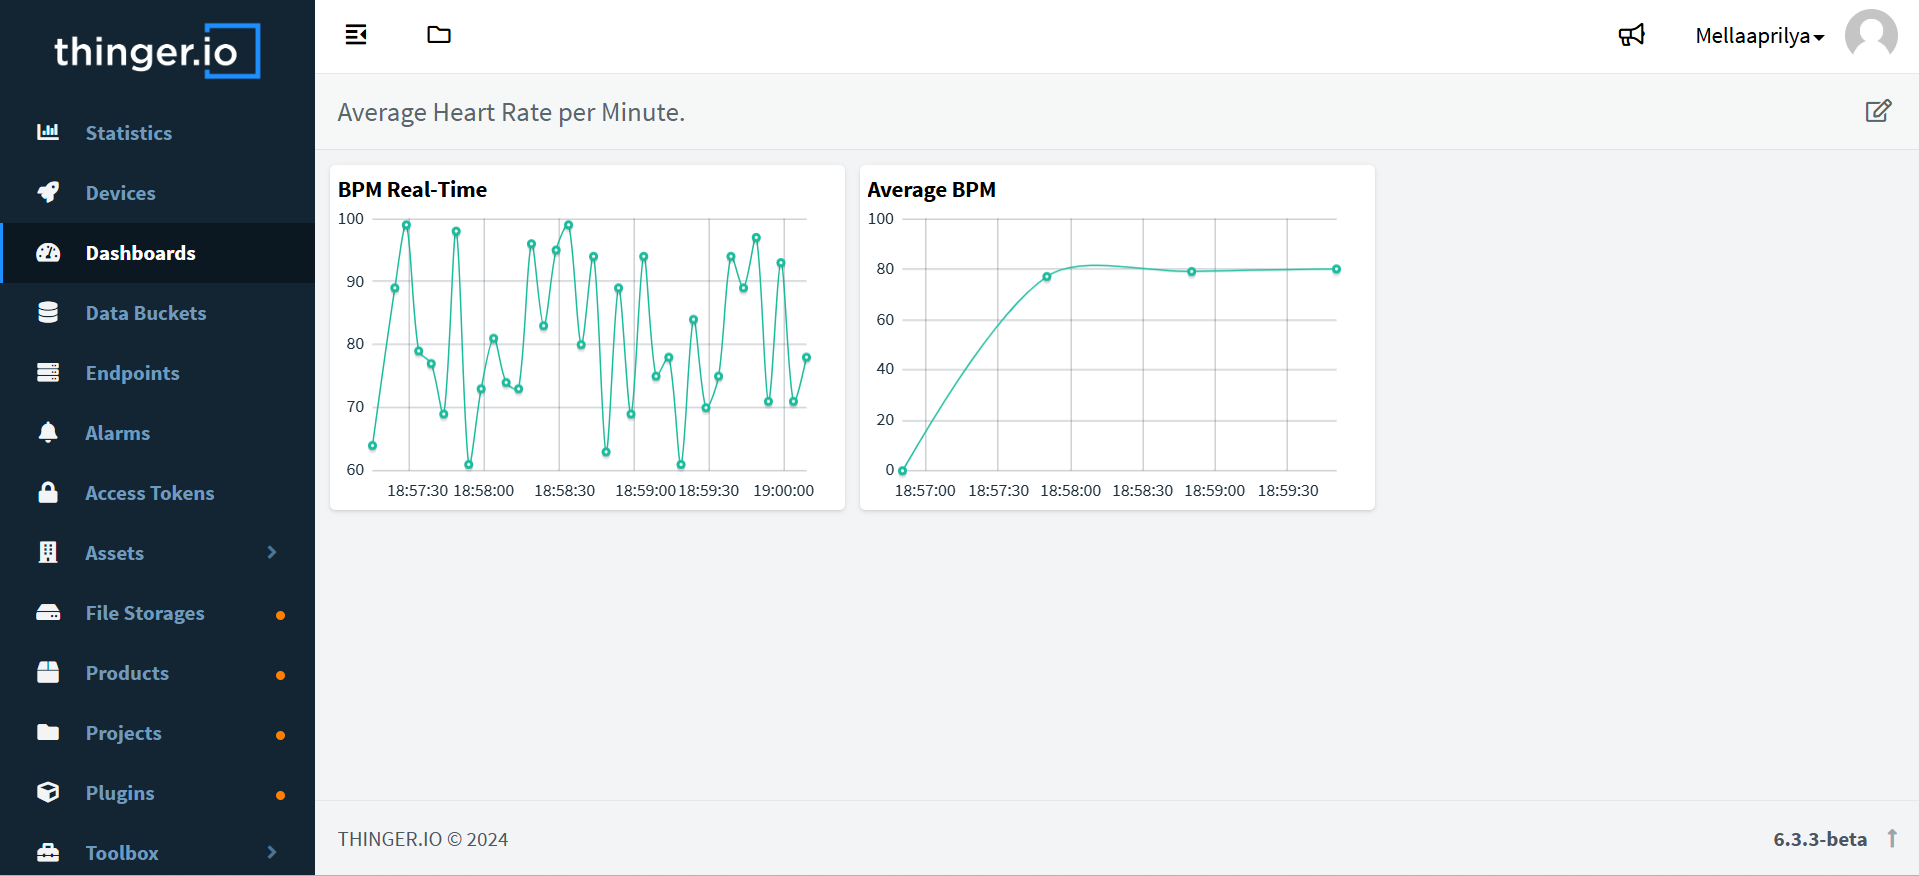1919x876 pixels.
Task: Select Products in the sidebar
Action: pos(127,673)
